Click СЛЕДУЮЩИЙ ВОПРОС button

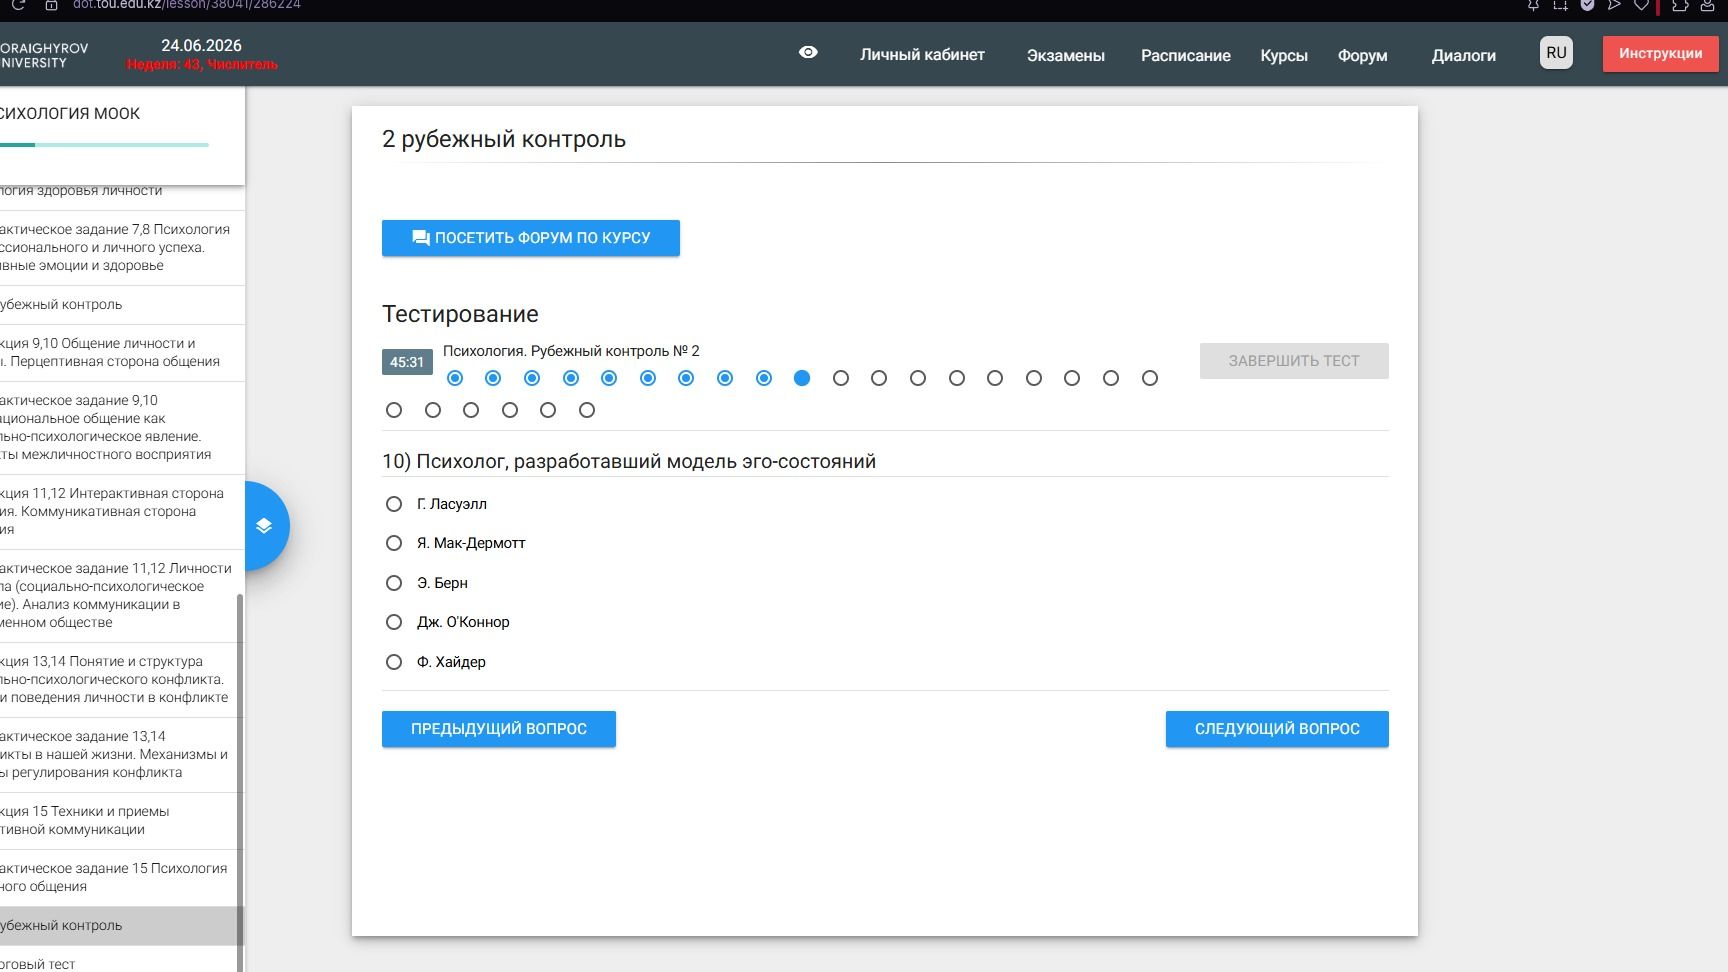pos(1277,729)
